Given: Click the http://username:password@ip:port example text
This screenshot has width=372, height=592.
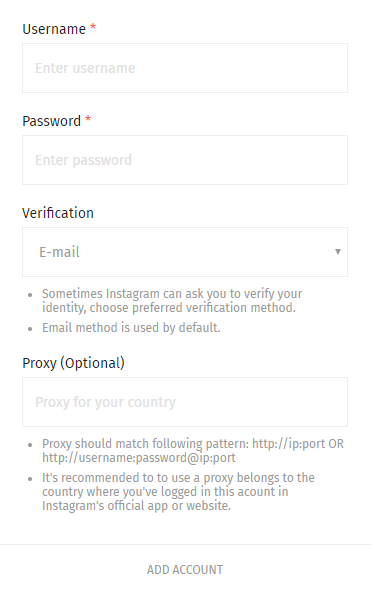Looking at the screenshot, I should tap(139, 458).
